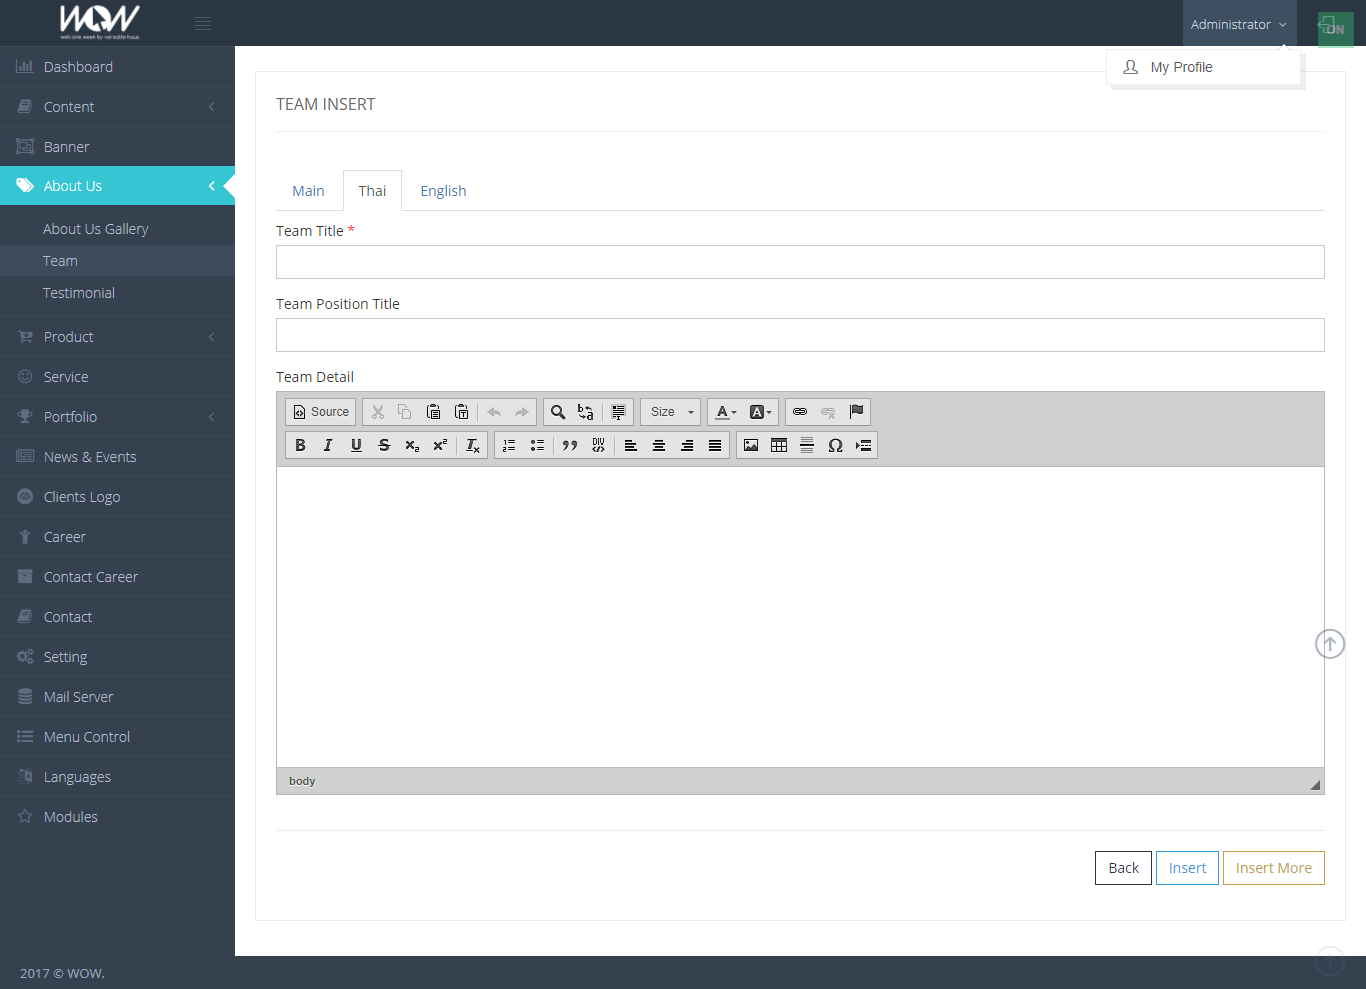Select the Thai tab
The height and width of the screenshot is (989, 1366).
(x=372, y=191)
